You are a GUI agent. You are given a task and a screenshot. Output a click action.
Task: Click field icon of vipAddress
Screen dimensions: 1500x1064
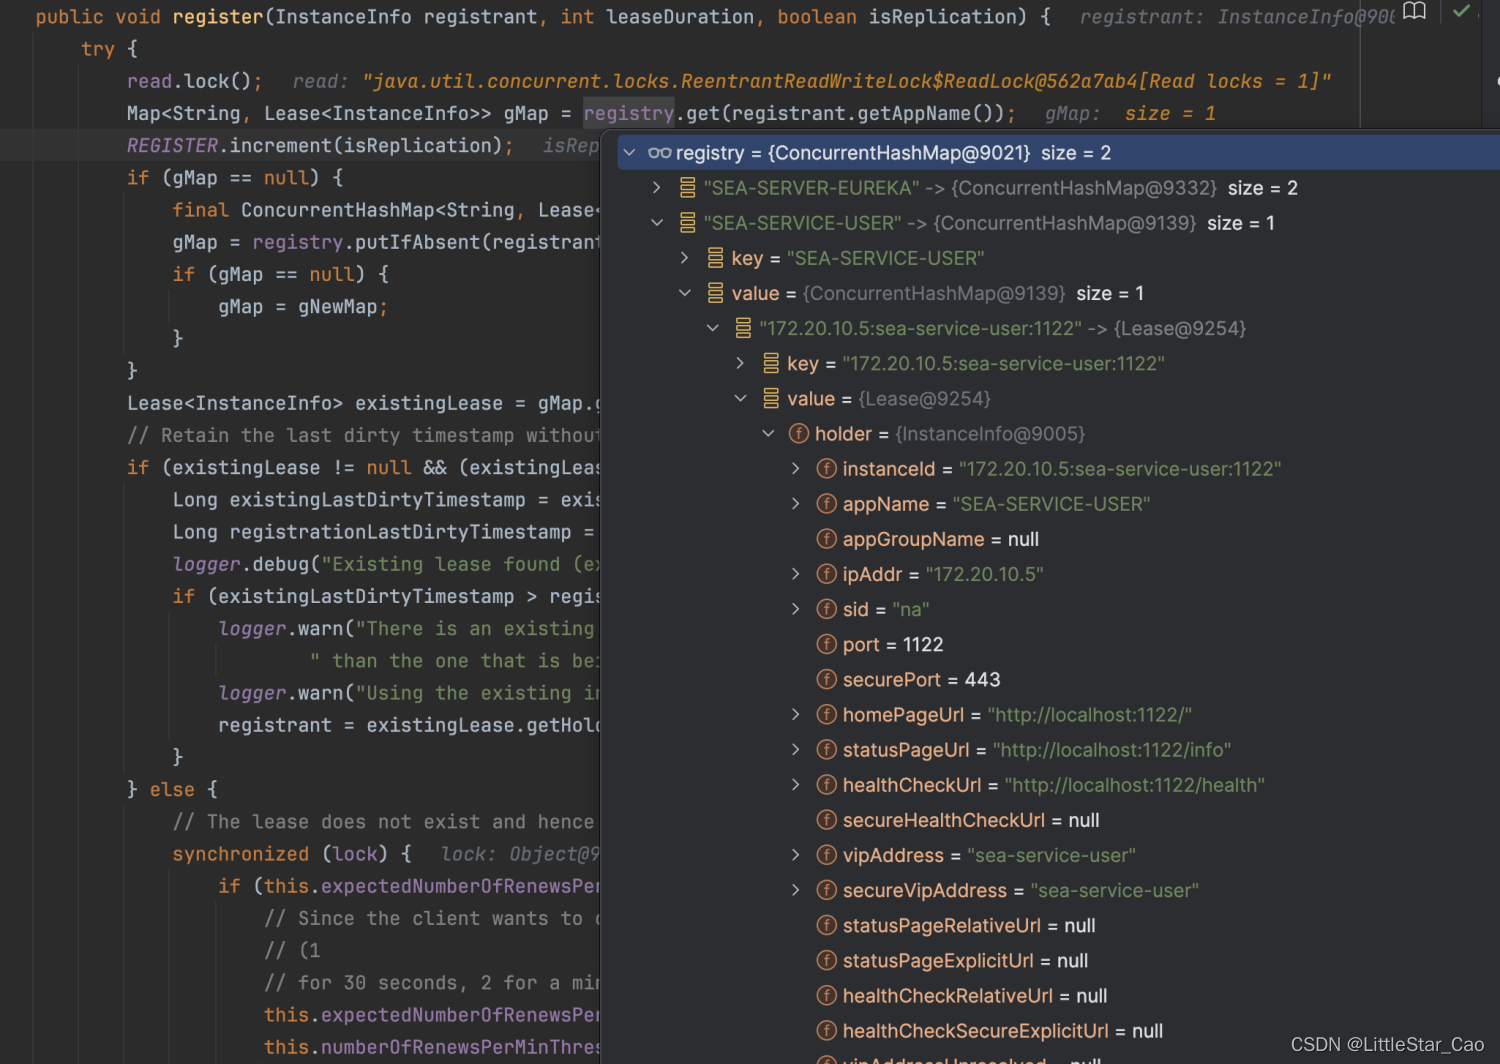click(x=827, y=855)
